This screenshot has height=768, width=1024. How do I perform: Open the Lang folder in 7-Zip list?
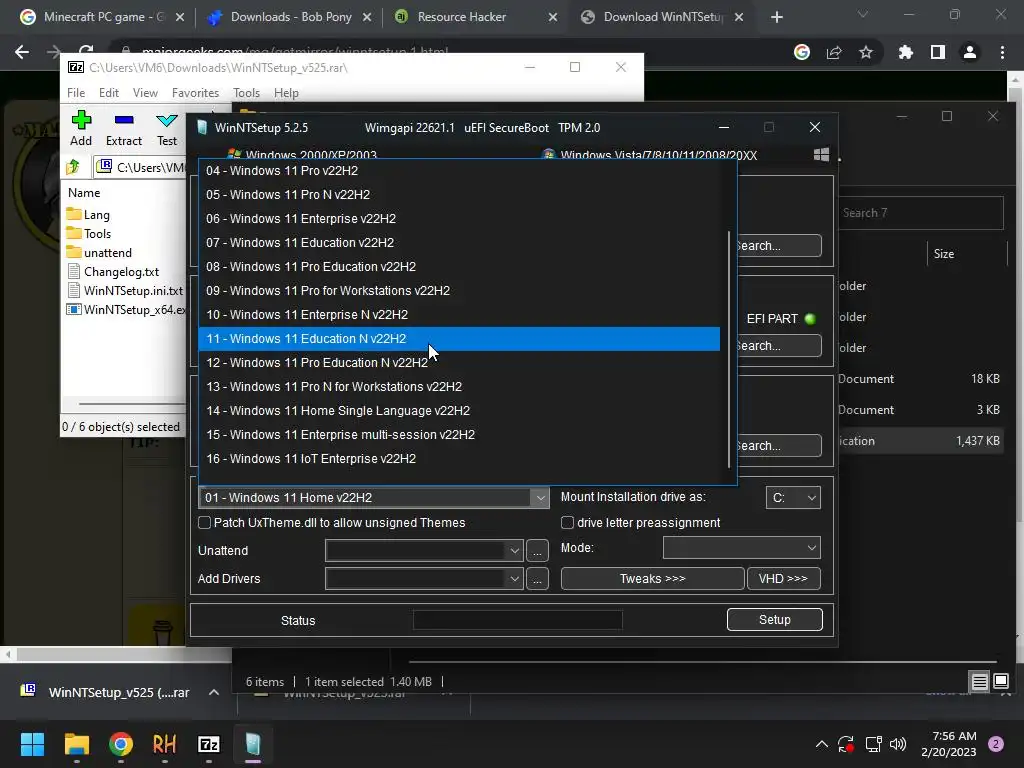click(88, 214)
